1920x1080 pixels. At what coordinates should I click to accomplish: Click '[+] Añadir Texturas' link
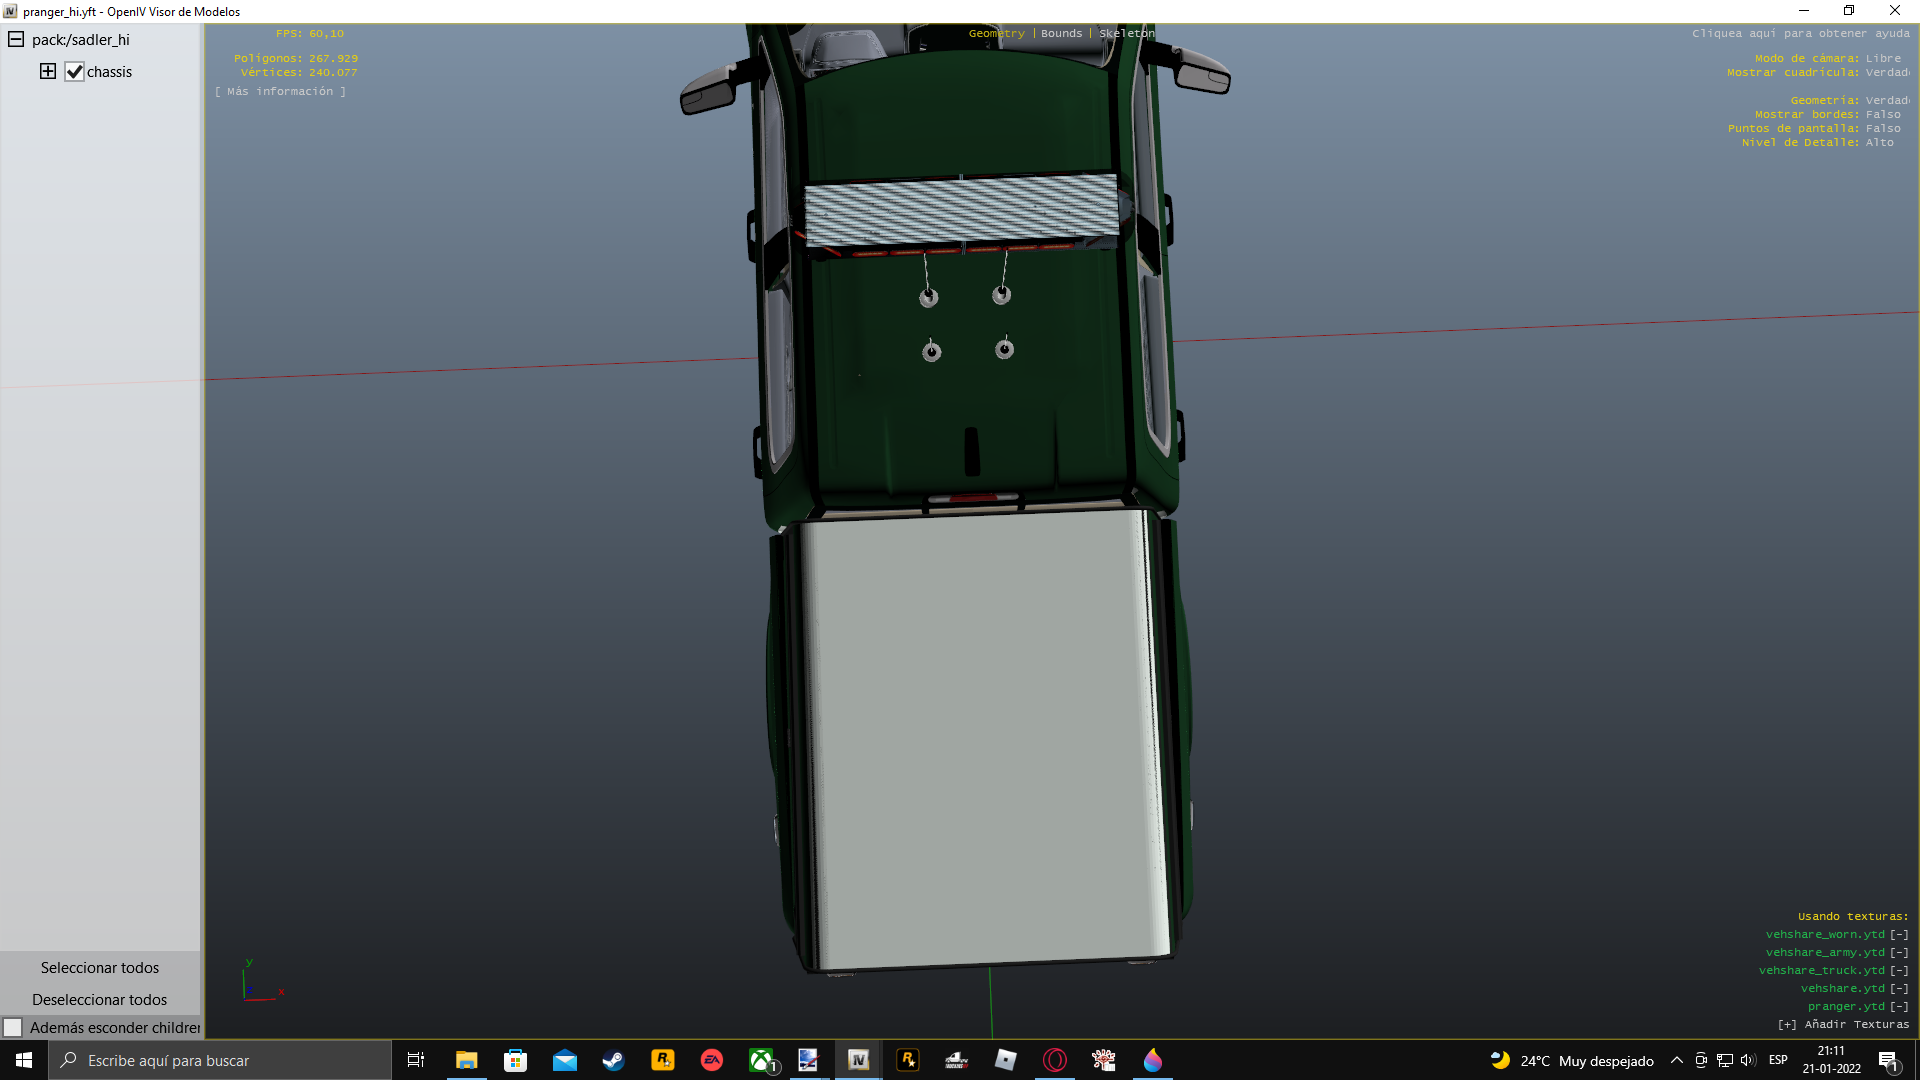tap(1843, 1024)
